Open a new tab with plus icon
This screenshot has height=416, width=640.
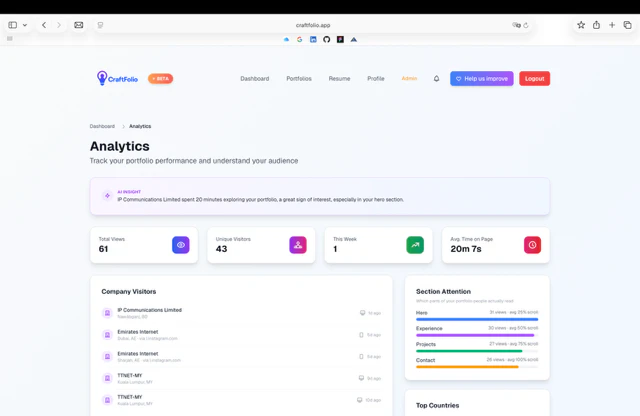point(612,25)
